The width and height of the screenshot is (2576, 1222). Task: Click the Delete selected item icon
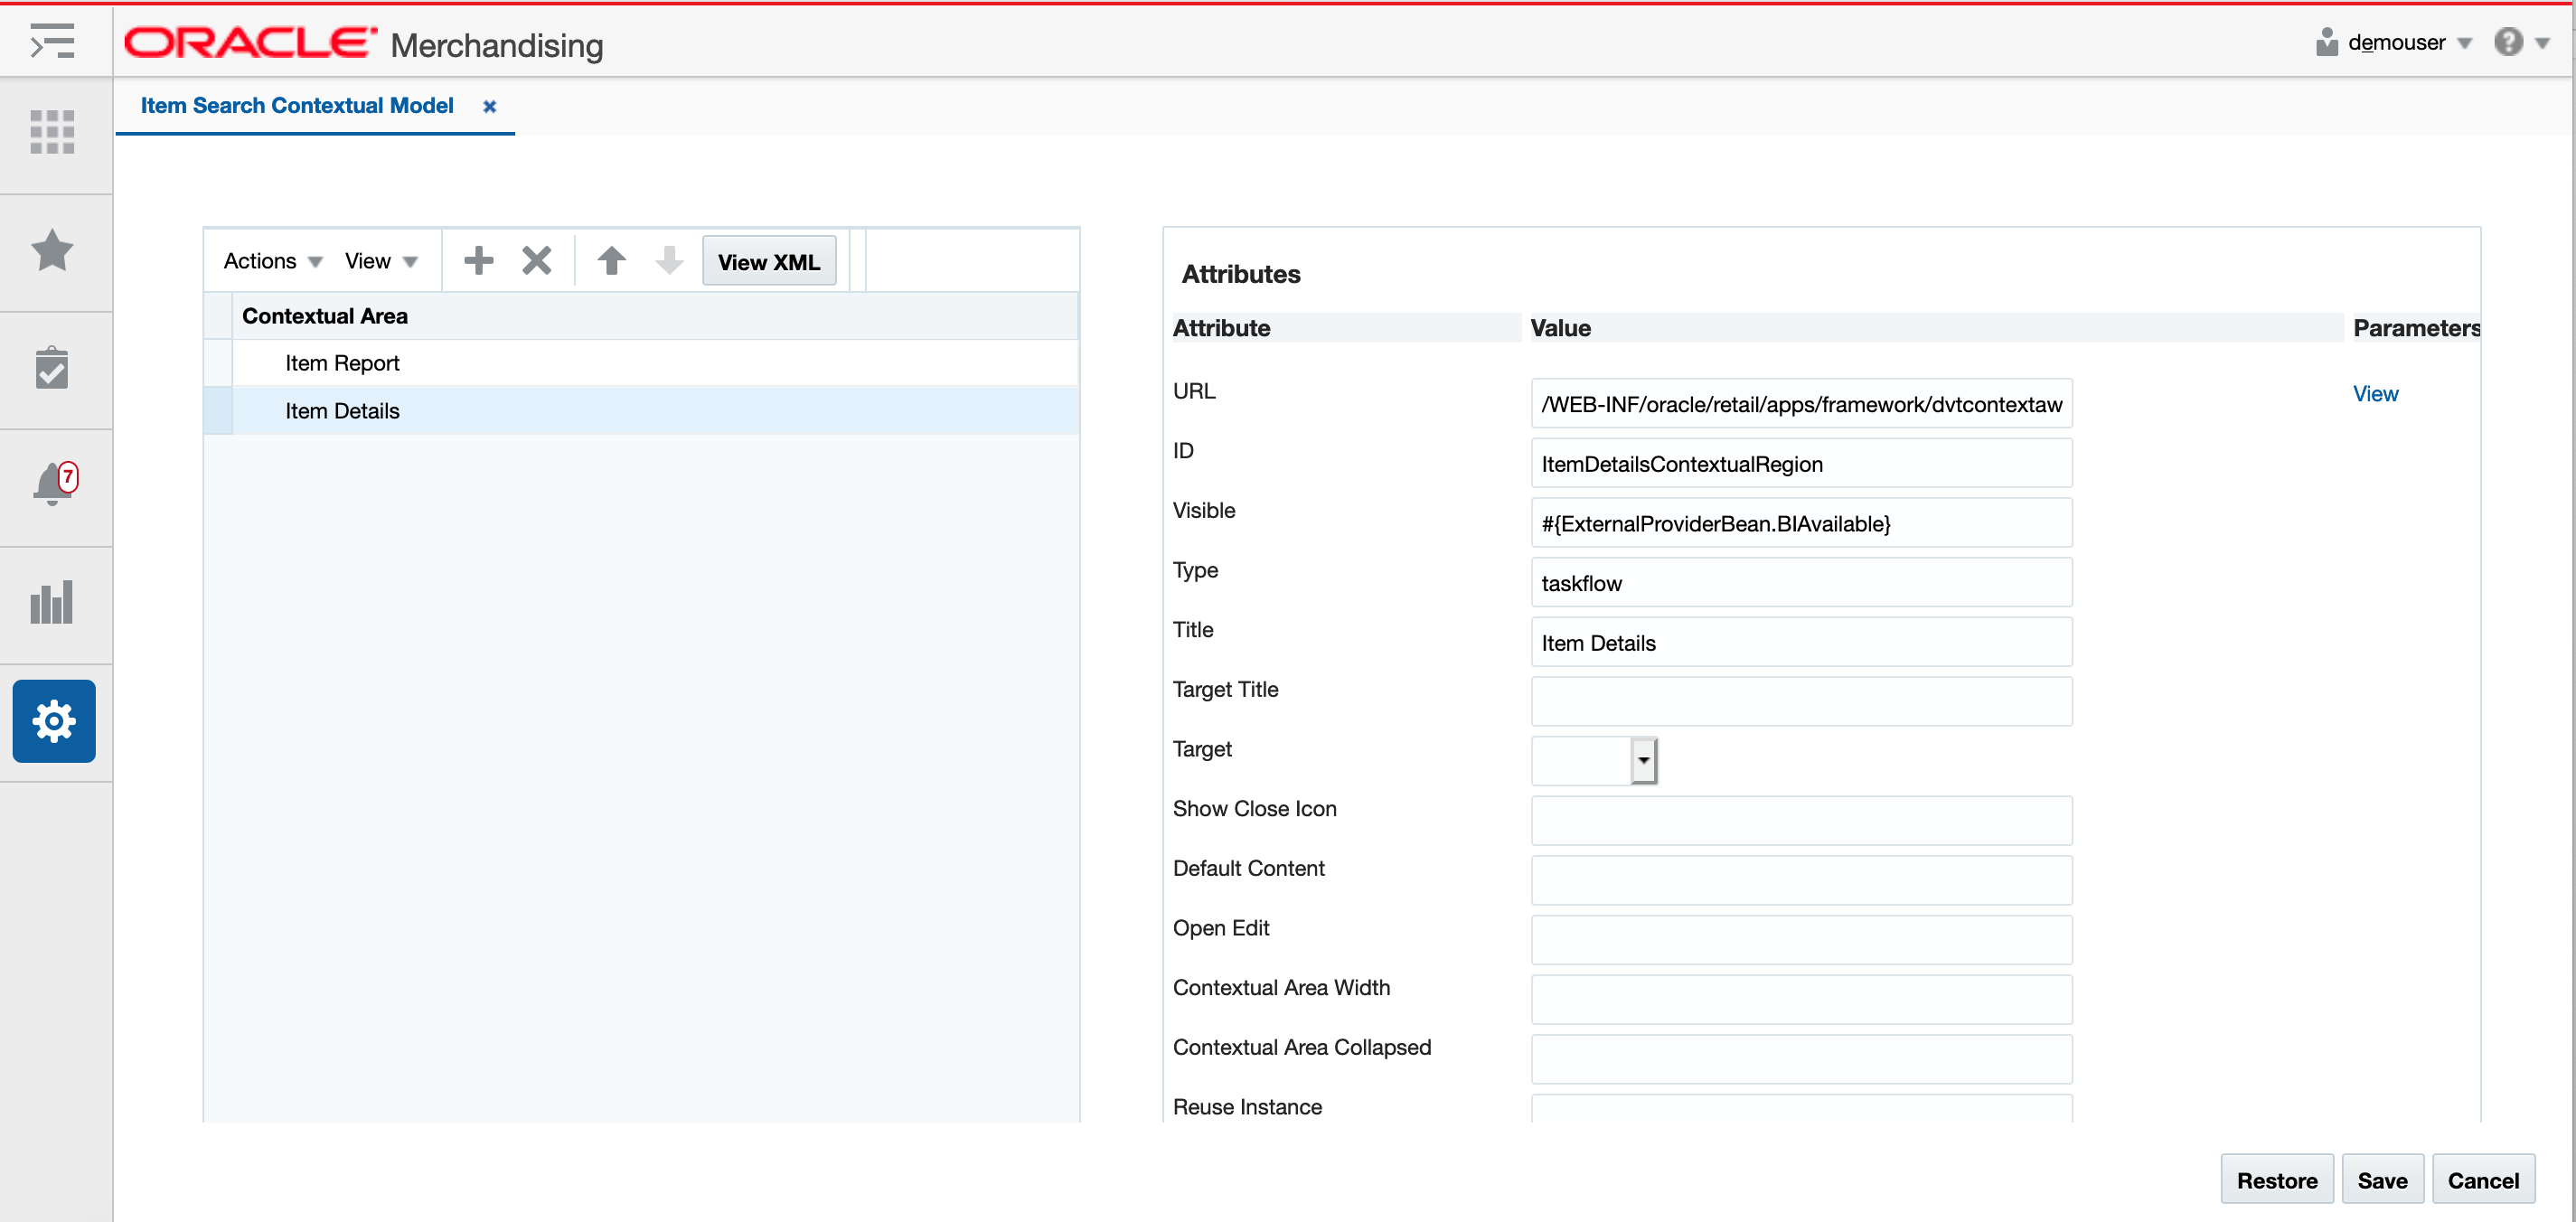click(536, 261)
